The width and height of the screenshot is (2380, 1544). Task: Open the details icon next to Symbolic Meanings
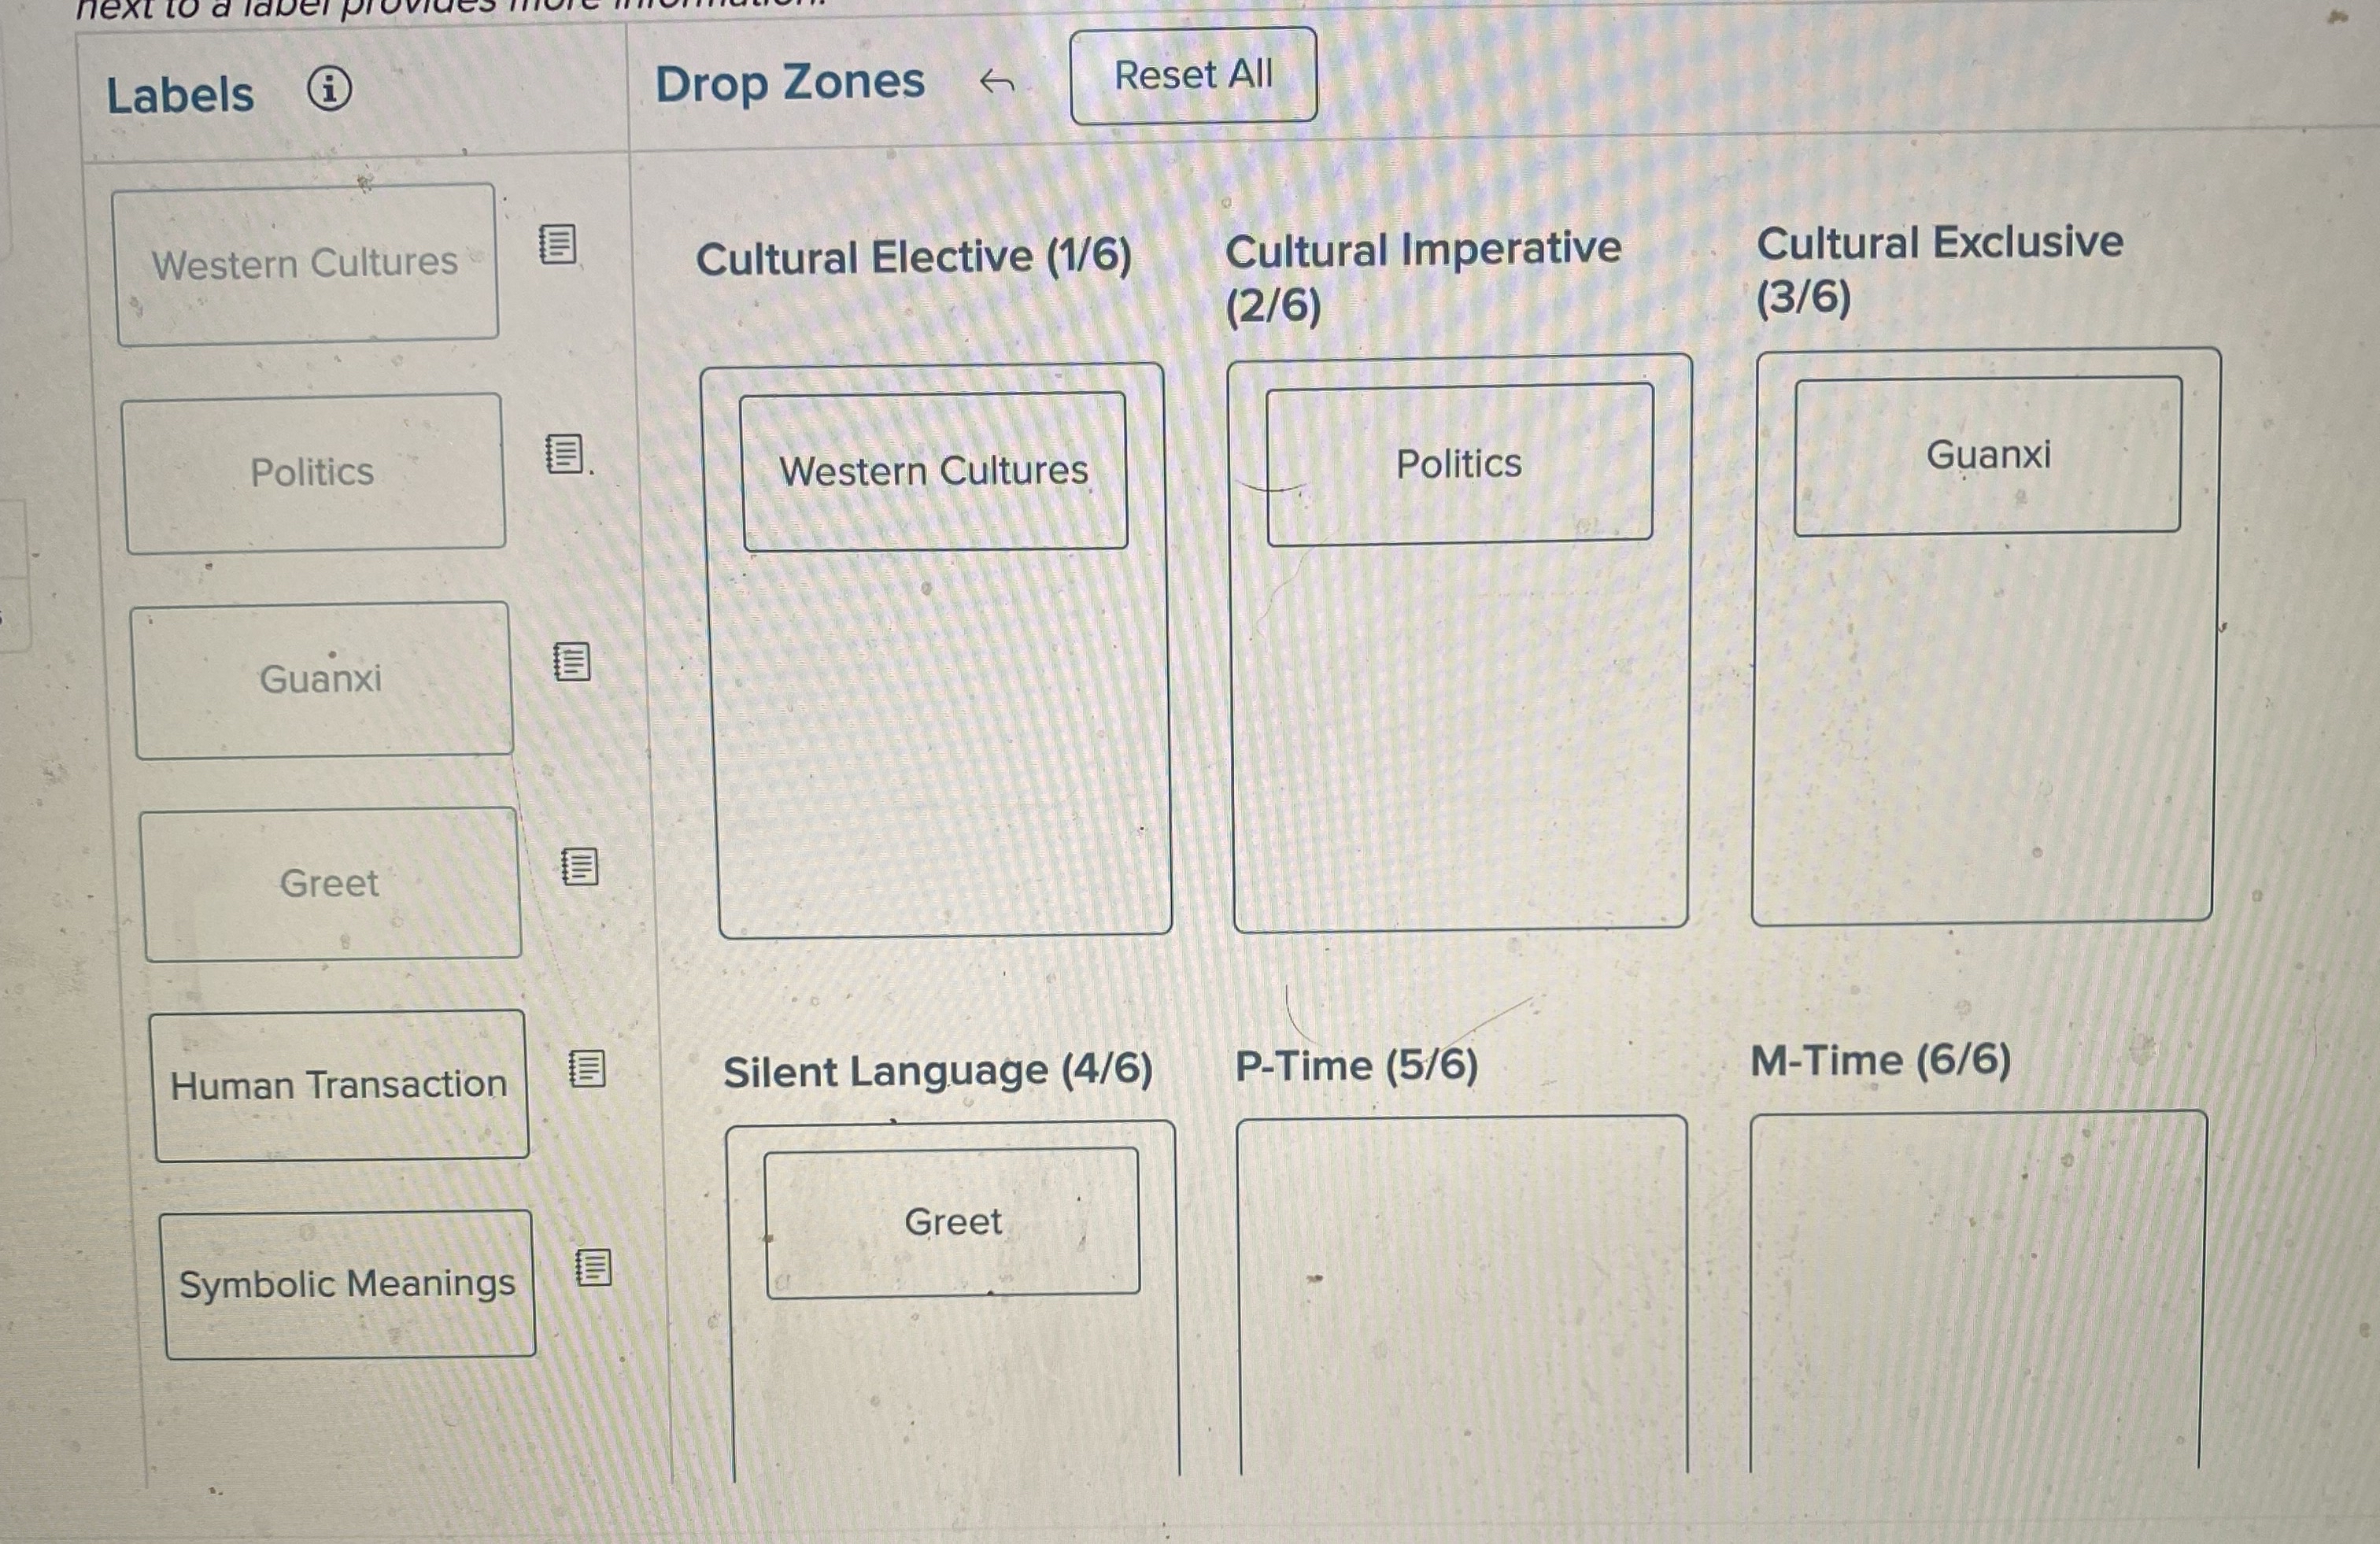(x=593, y=1266)
